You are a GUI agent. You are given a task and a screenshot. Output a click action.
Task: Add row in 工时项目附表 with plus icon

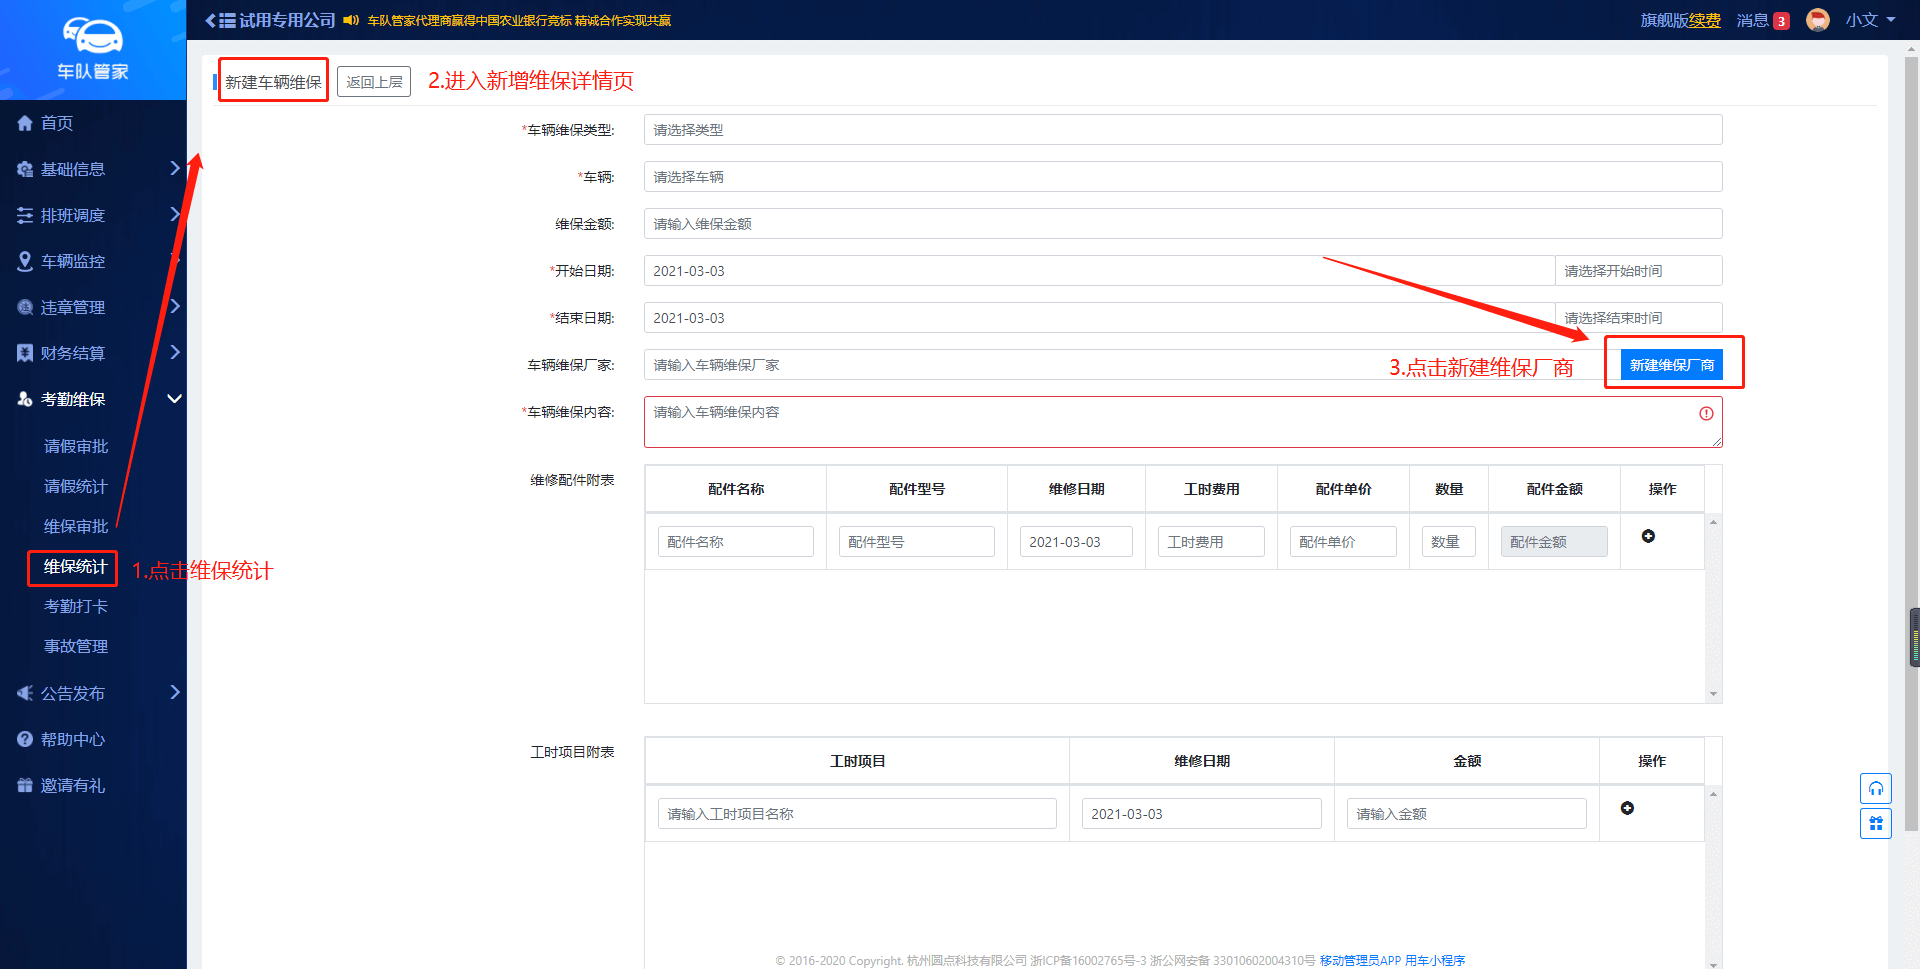[1627, 809]
